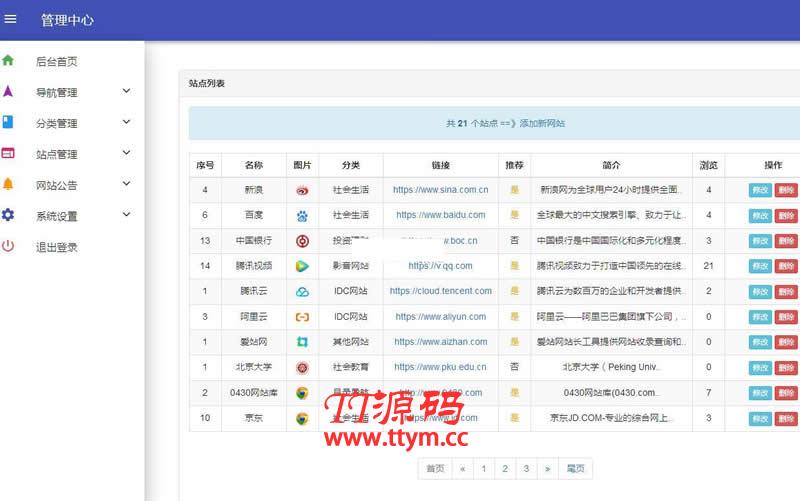This screenshot has height=501, width=800.
Task: Click the gear icon for 系统设置
Action: tap(8, 215)
